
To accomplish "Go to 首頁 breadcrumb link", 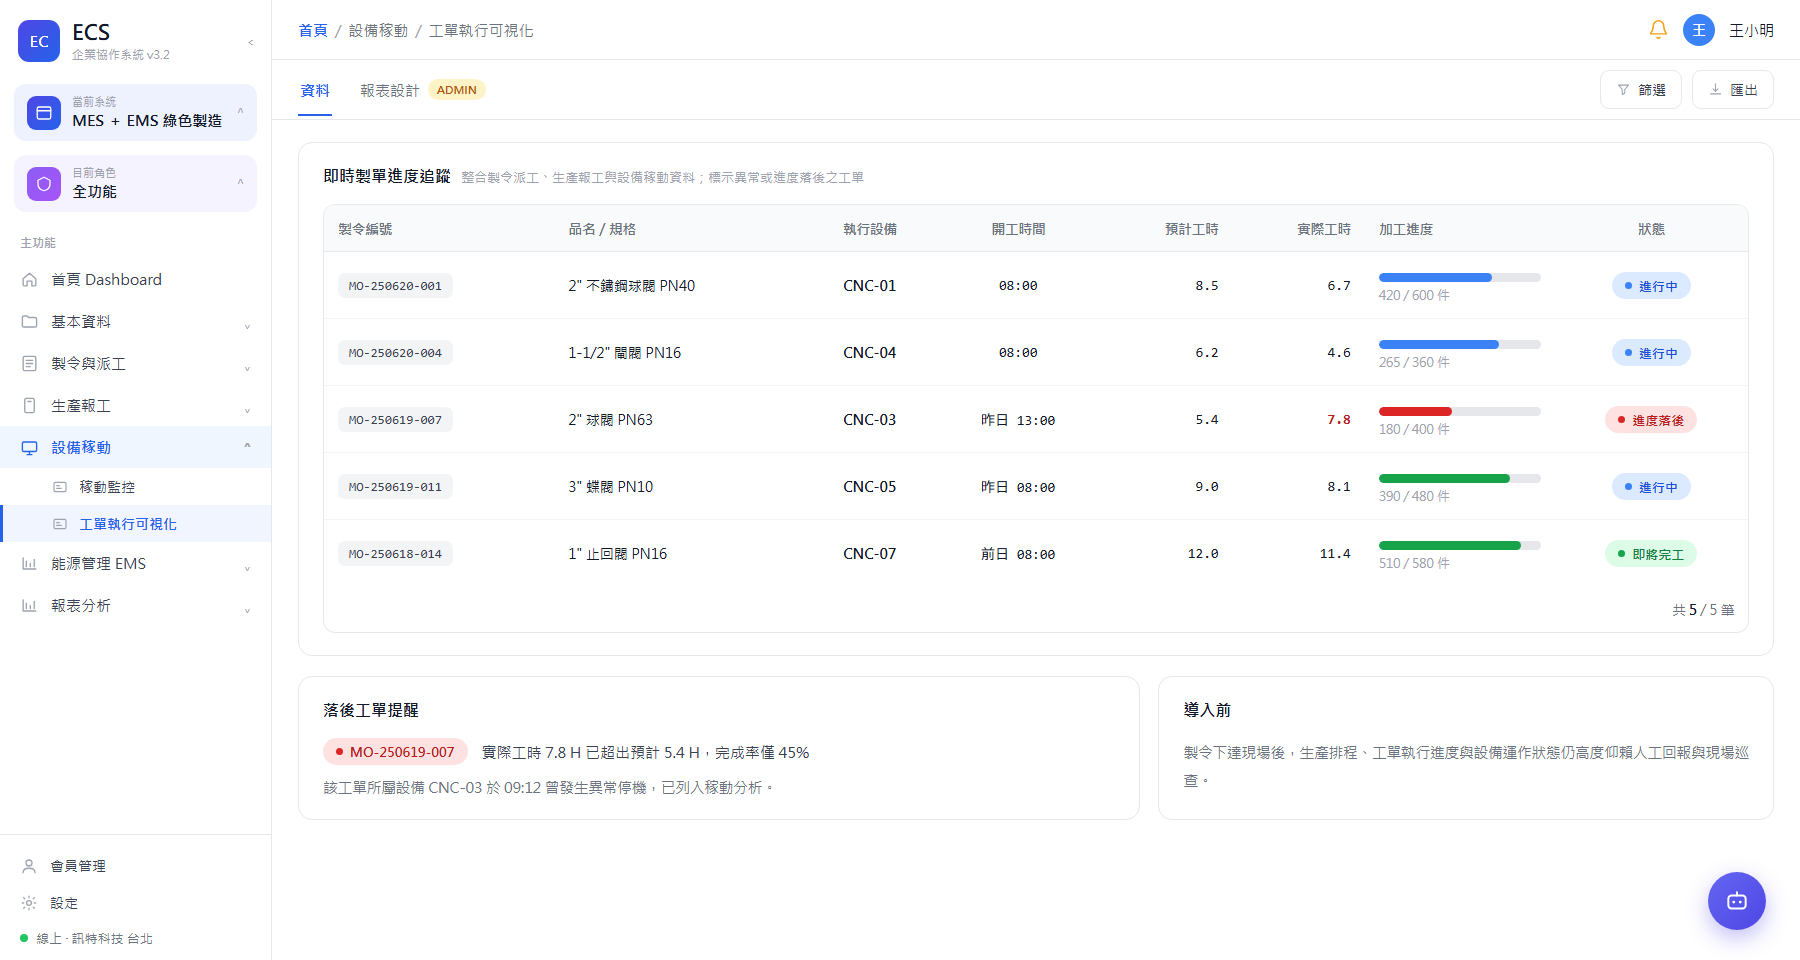I will pos(313,31).
